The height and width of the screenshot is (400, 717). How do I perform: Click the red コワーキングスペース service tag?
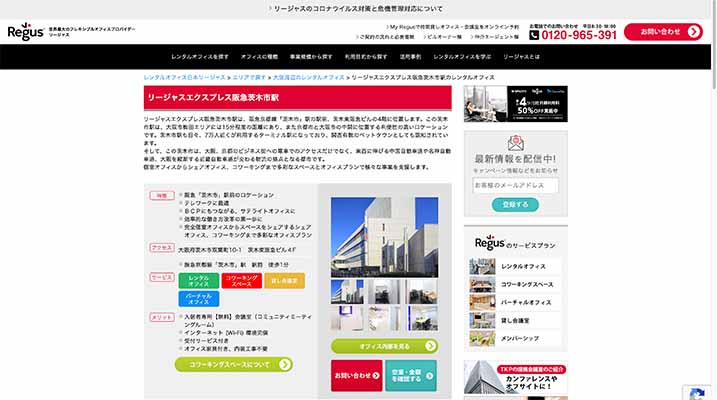[241, 281]
